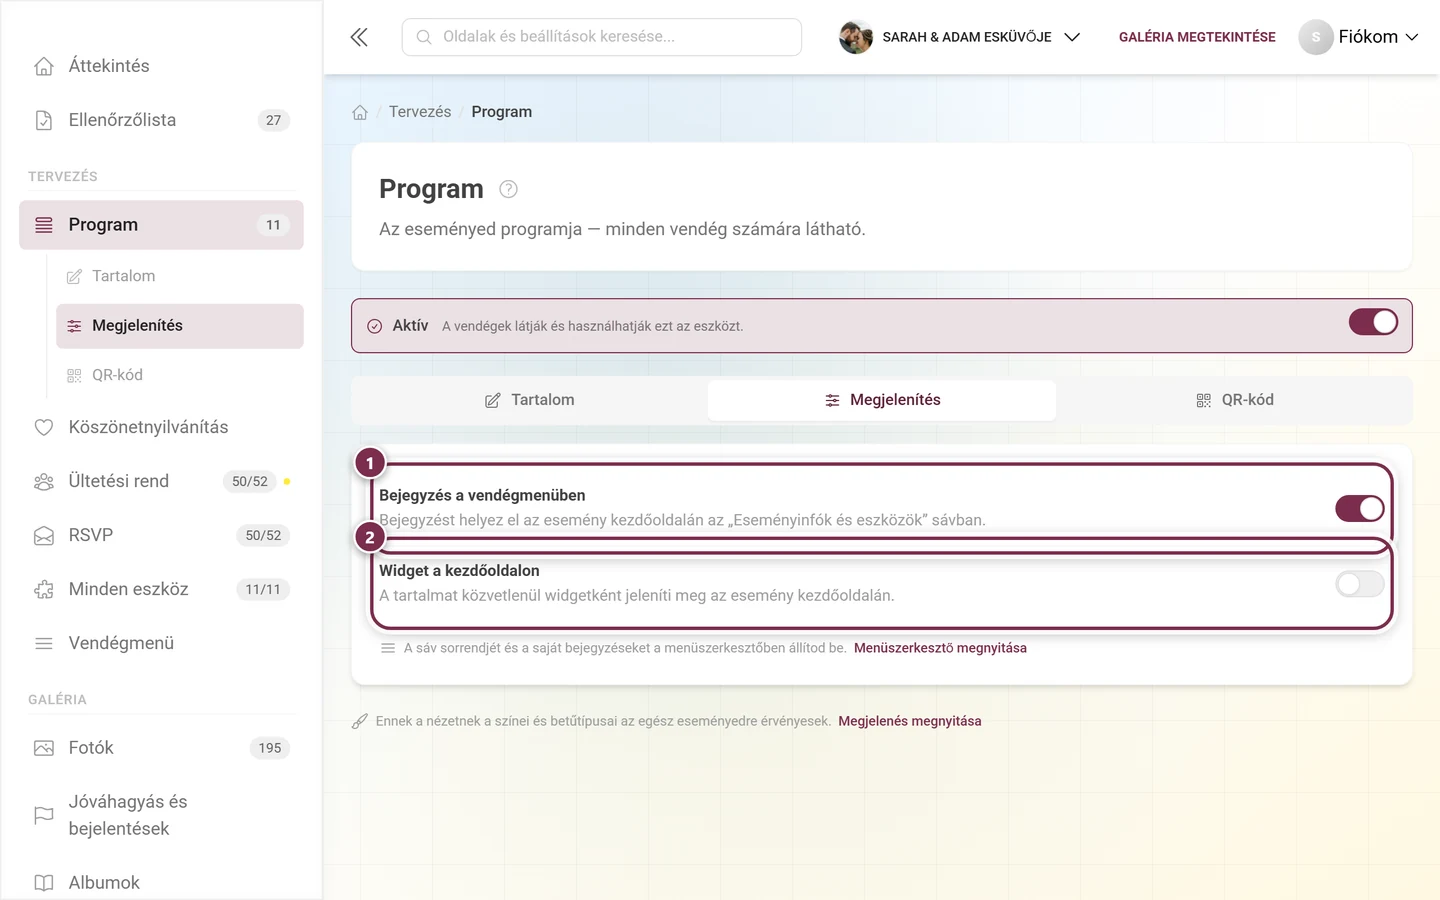Screen dimensions: 1440x900
Task: Open the Fiókom account dropdown
Action: click(x=1359, y=37)
